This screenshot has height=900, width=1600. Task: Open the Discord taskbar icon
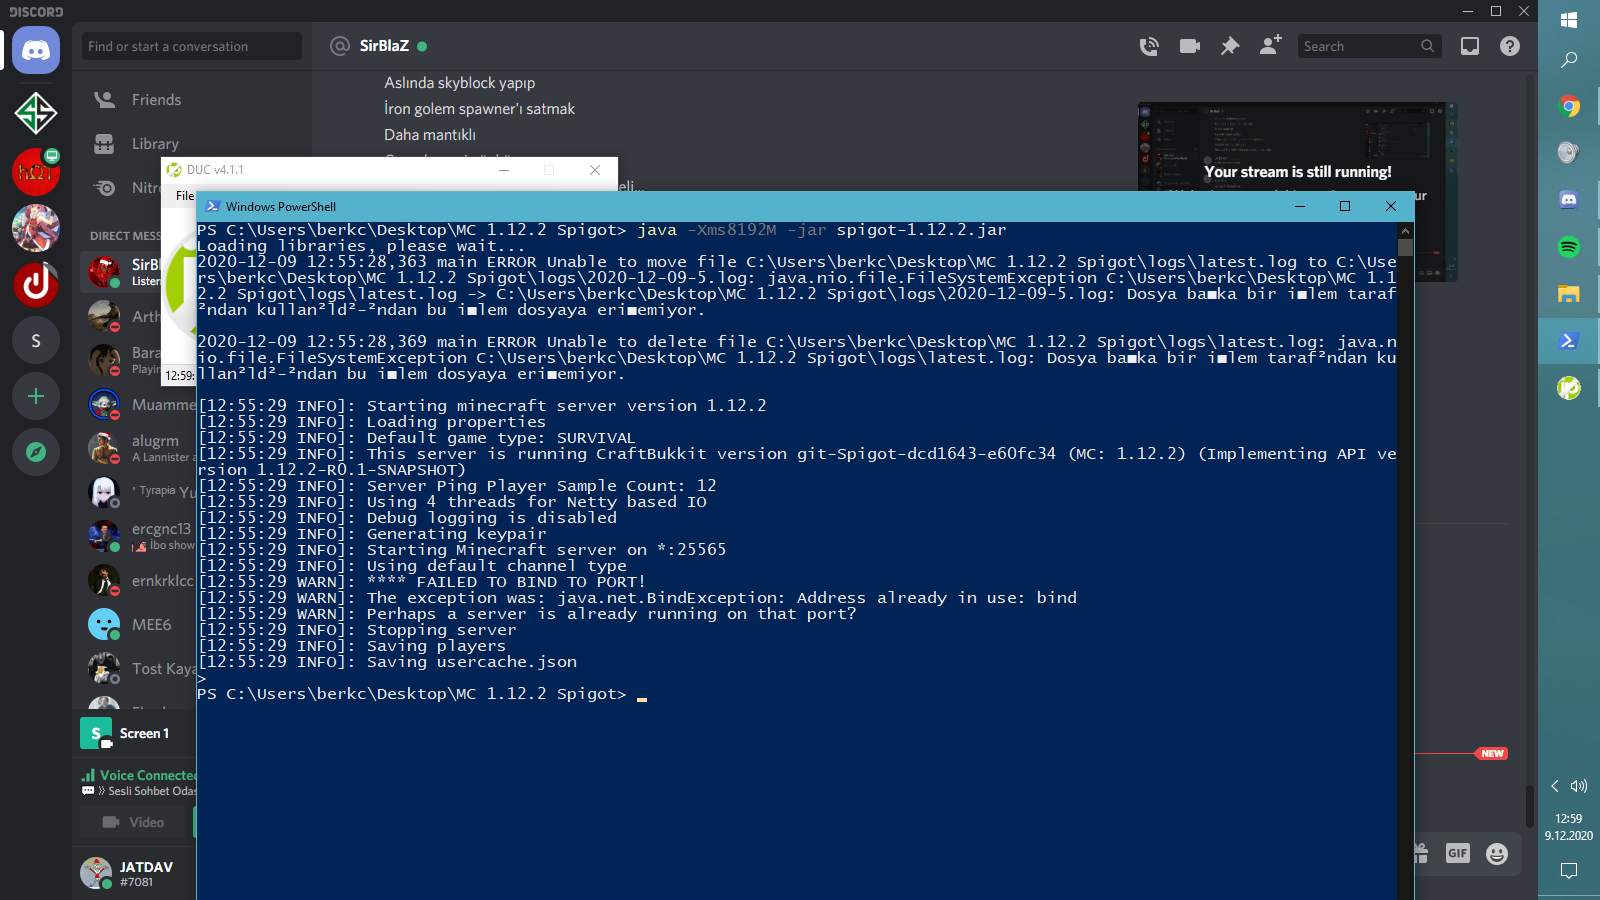(1569, 199)
